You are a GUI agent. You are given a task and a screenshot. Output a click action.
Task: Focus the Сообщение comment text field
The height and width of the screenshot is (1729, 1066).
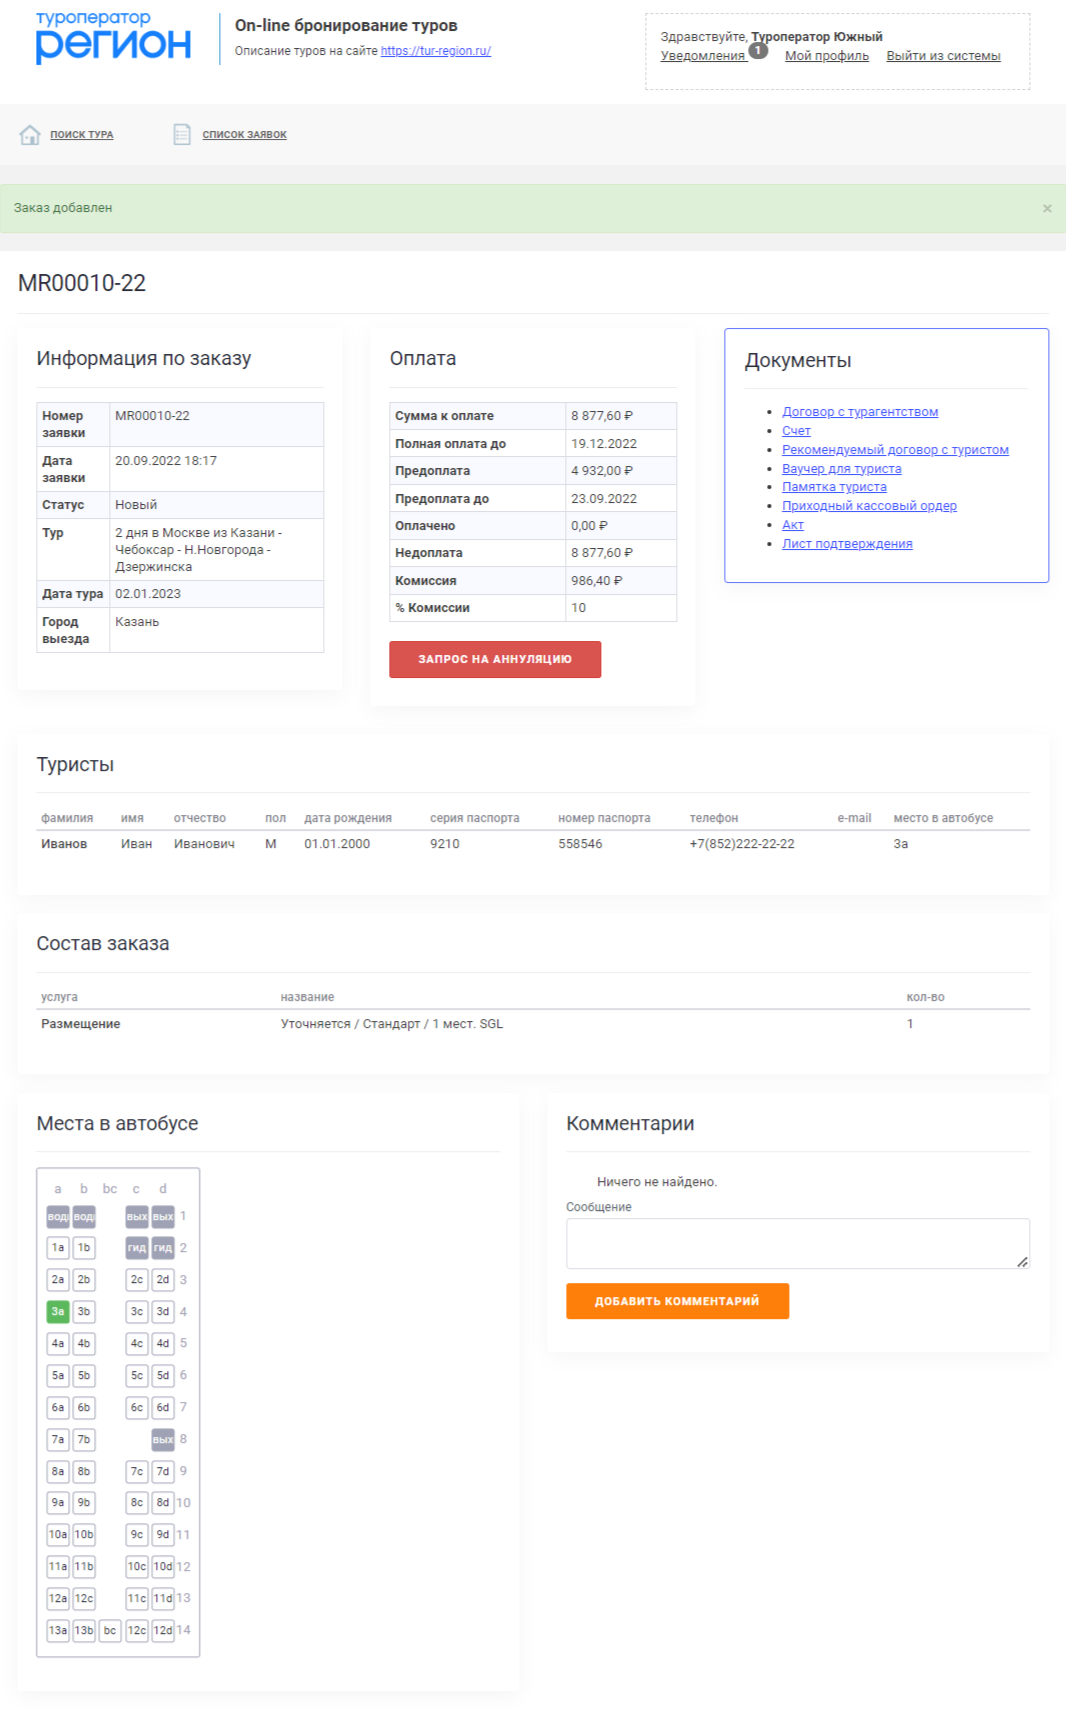797,1243
